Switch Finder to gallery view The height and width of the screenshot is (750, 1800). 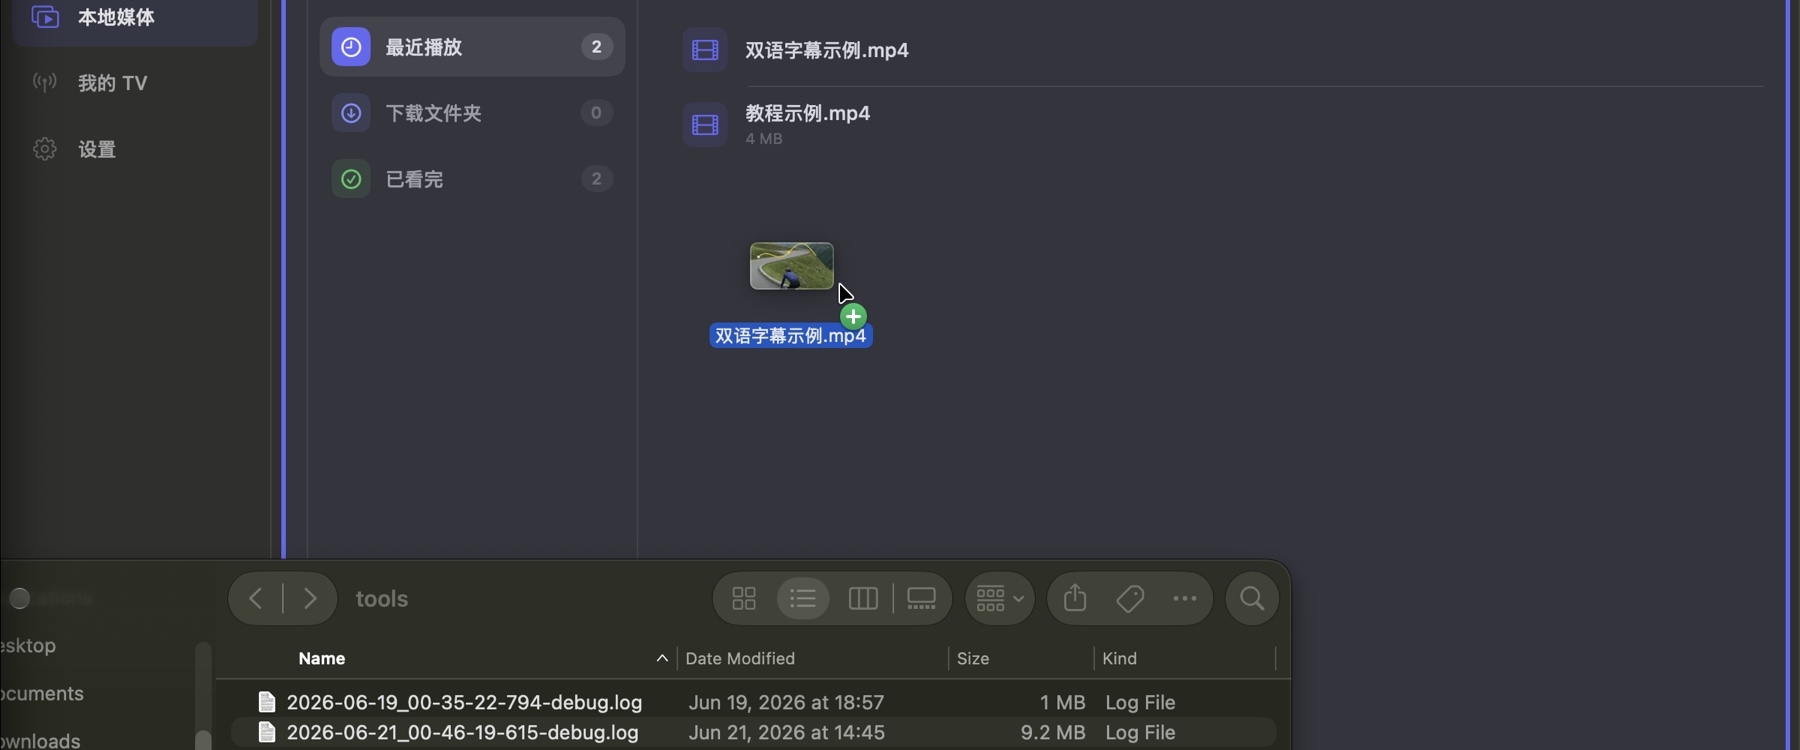point(921,598)
